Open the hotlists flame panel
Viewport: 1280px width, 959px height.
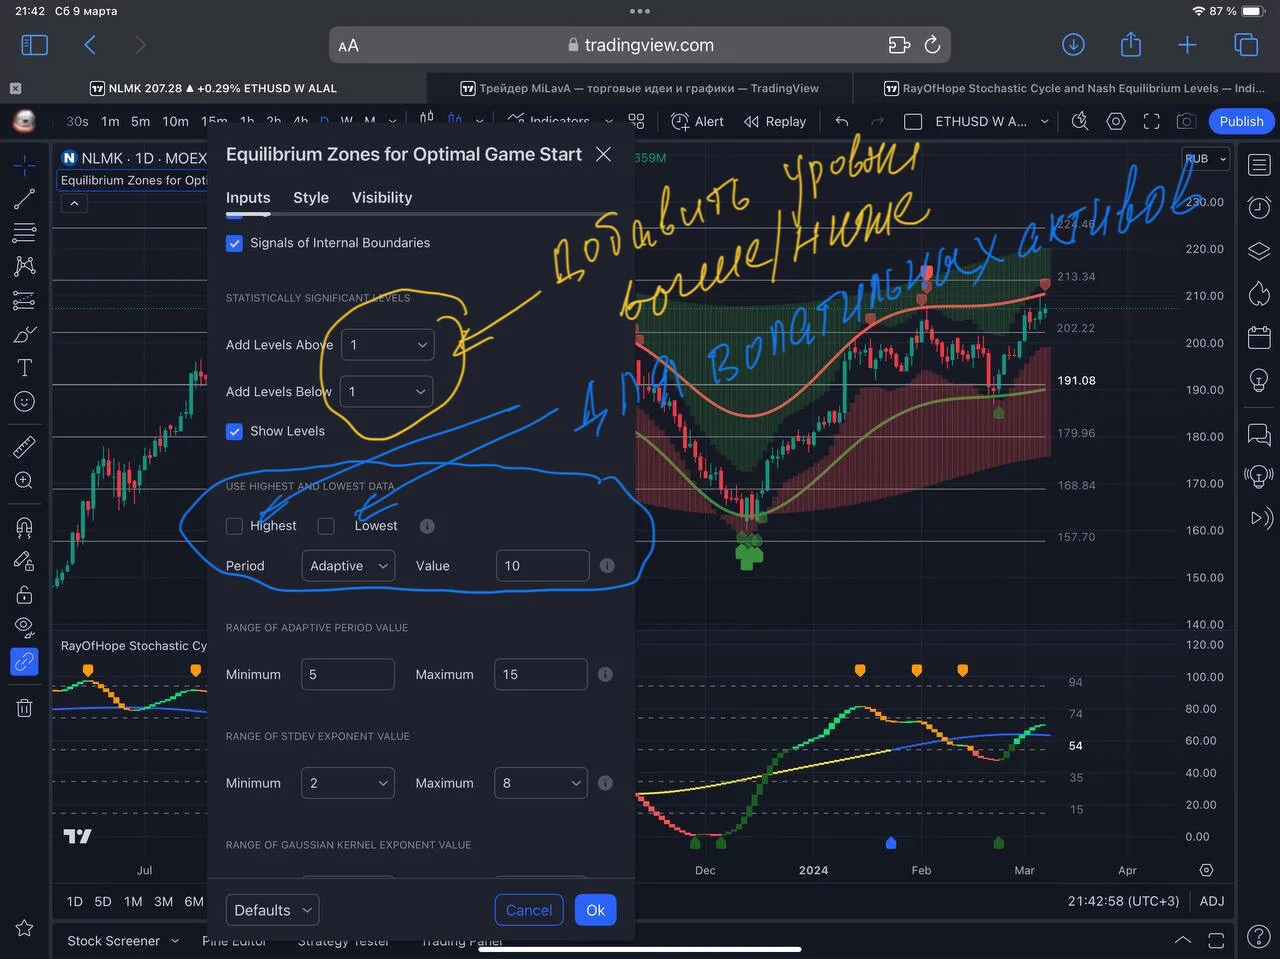tap(1259, 294)
